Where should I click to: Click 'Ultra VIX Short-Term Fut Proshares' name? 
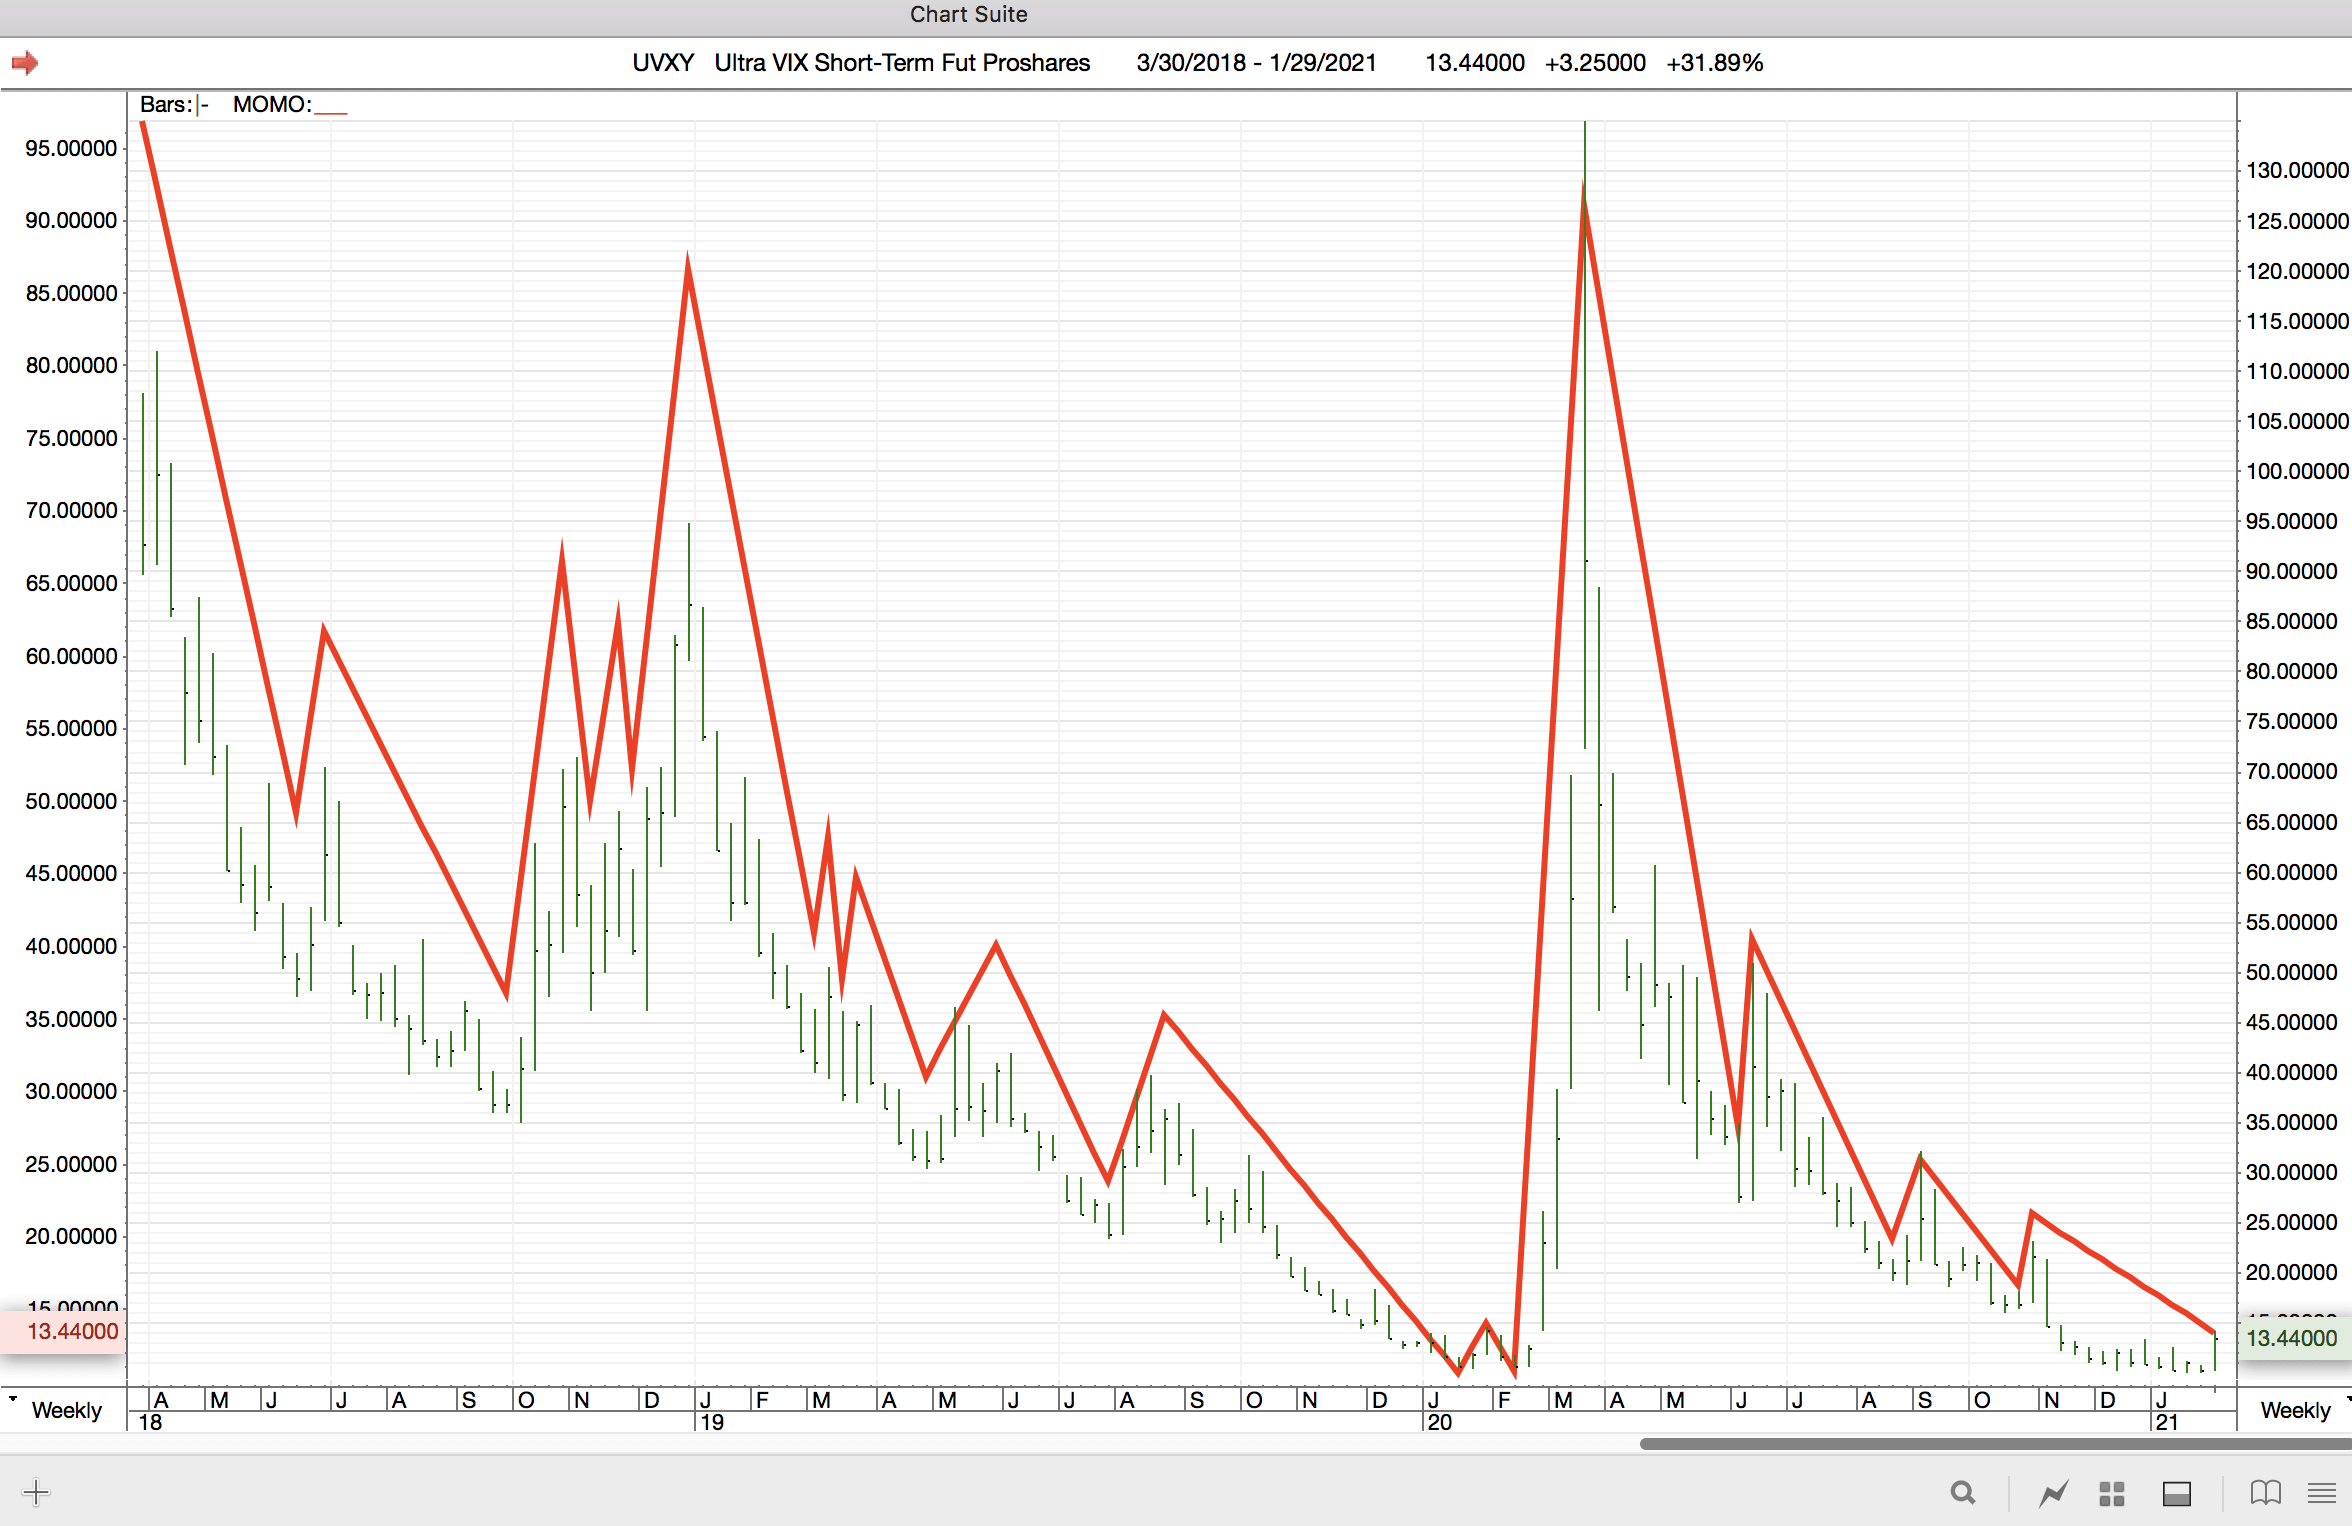(902, 63)
